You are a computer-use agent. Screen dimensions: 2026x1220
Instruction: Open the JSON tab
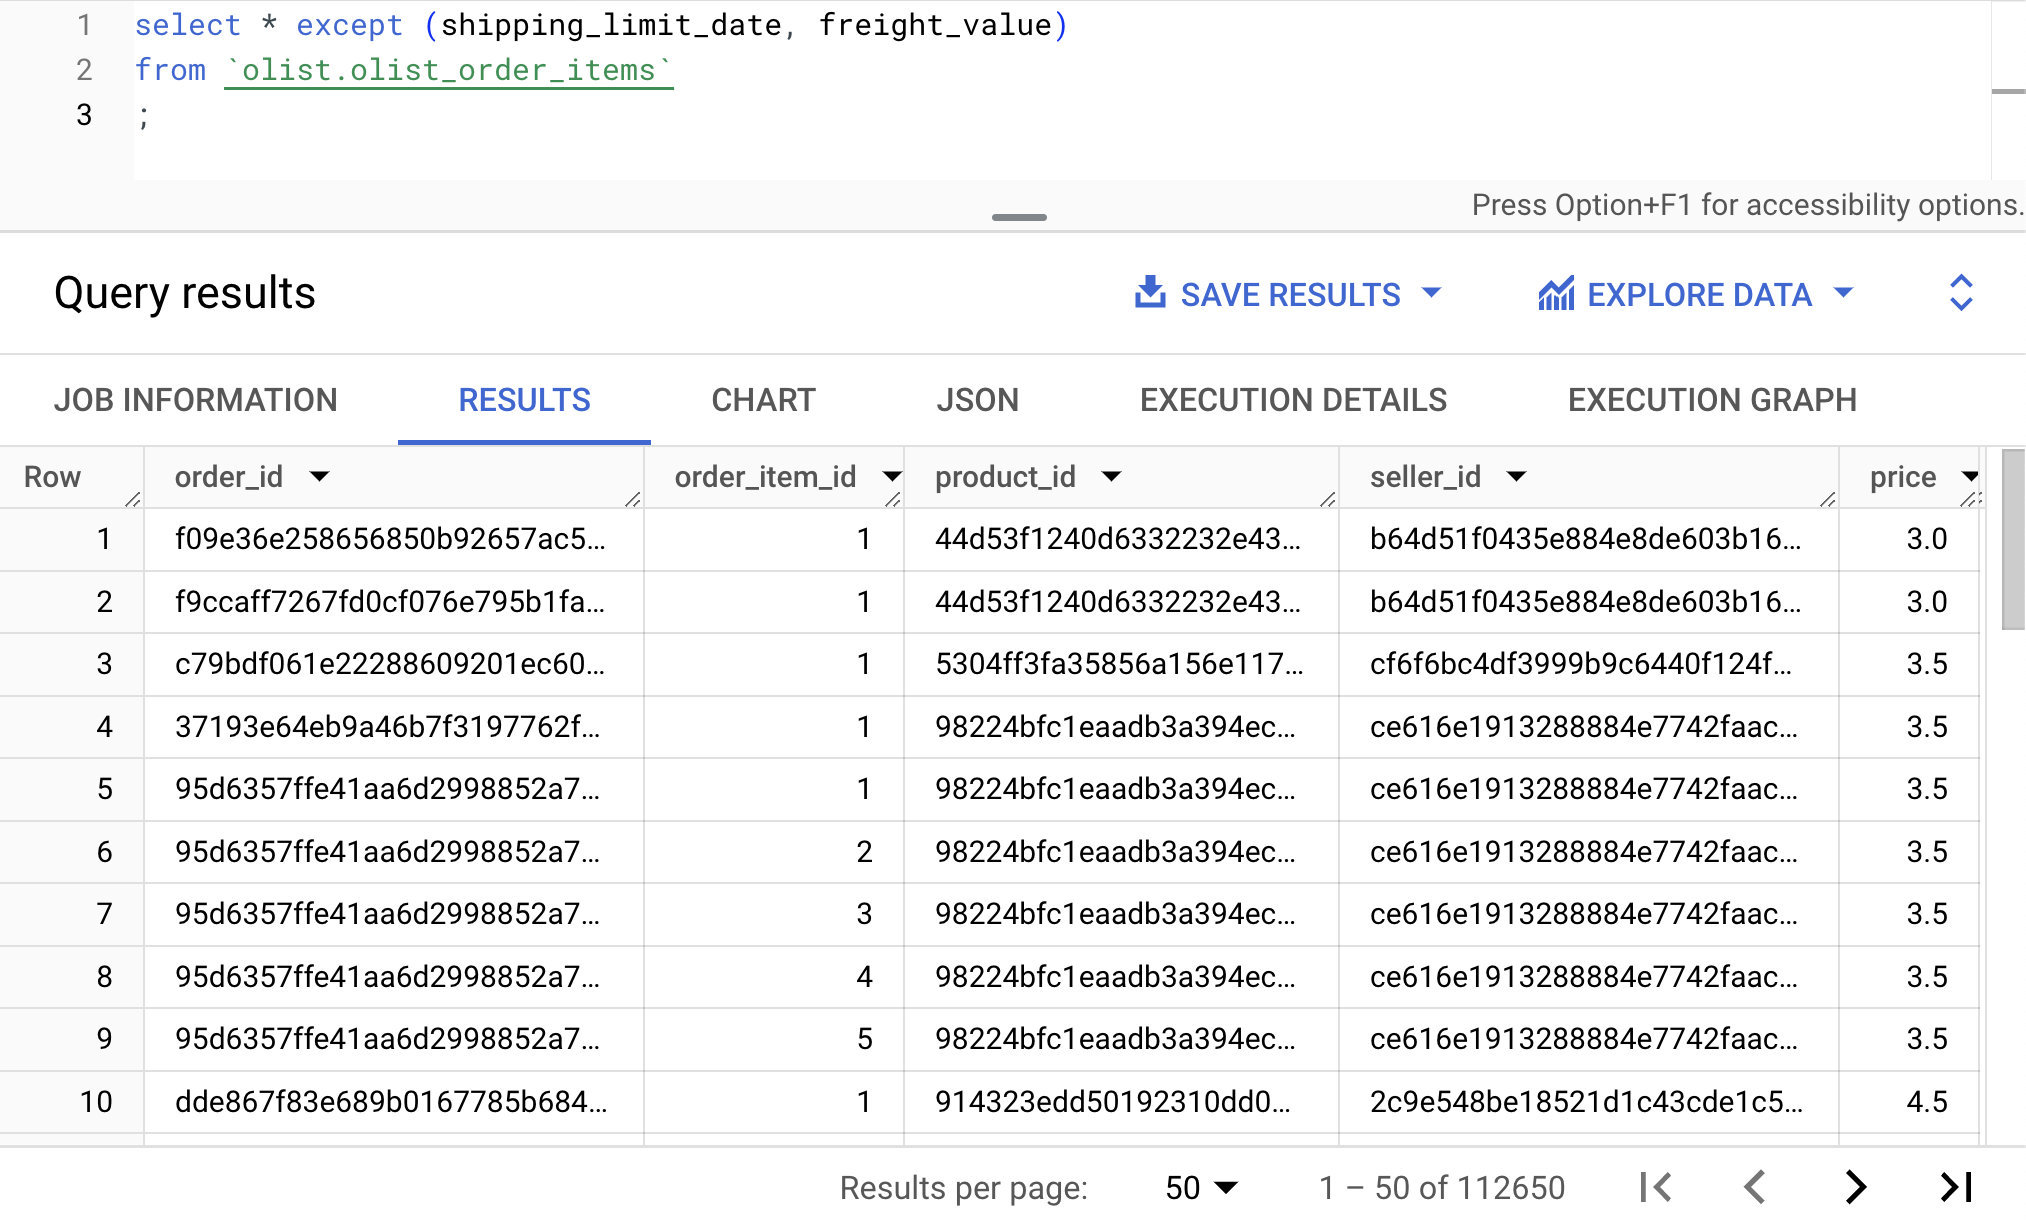click(x=977, y=400)
